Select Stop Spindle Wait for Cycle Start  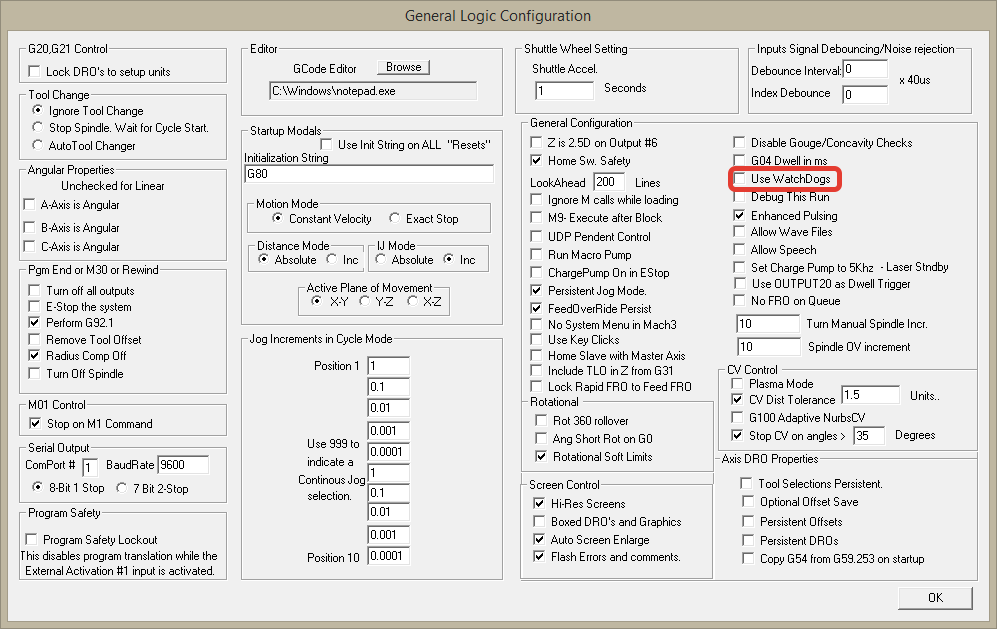point(38,127)
